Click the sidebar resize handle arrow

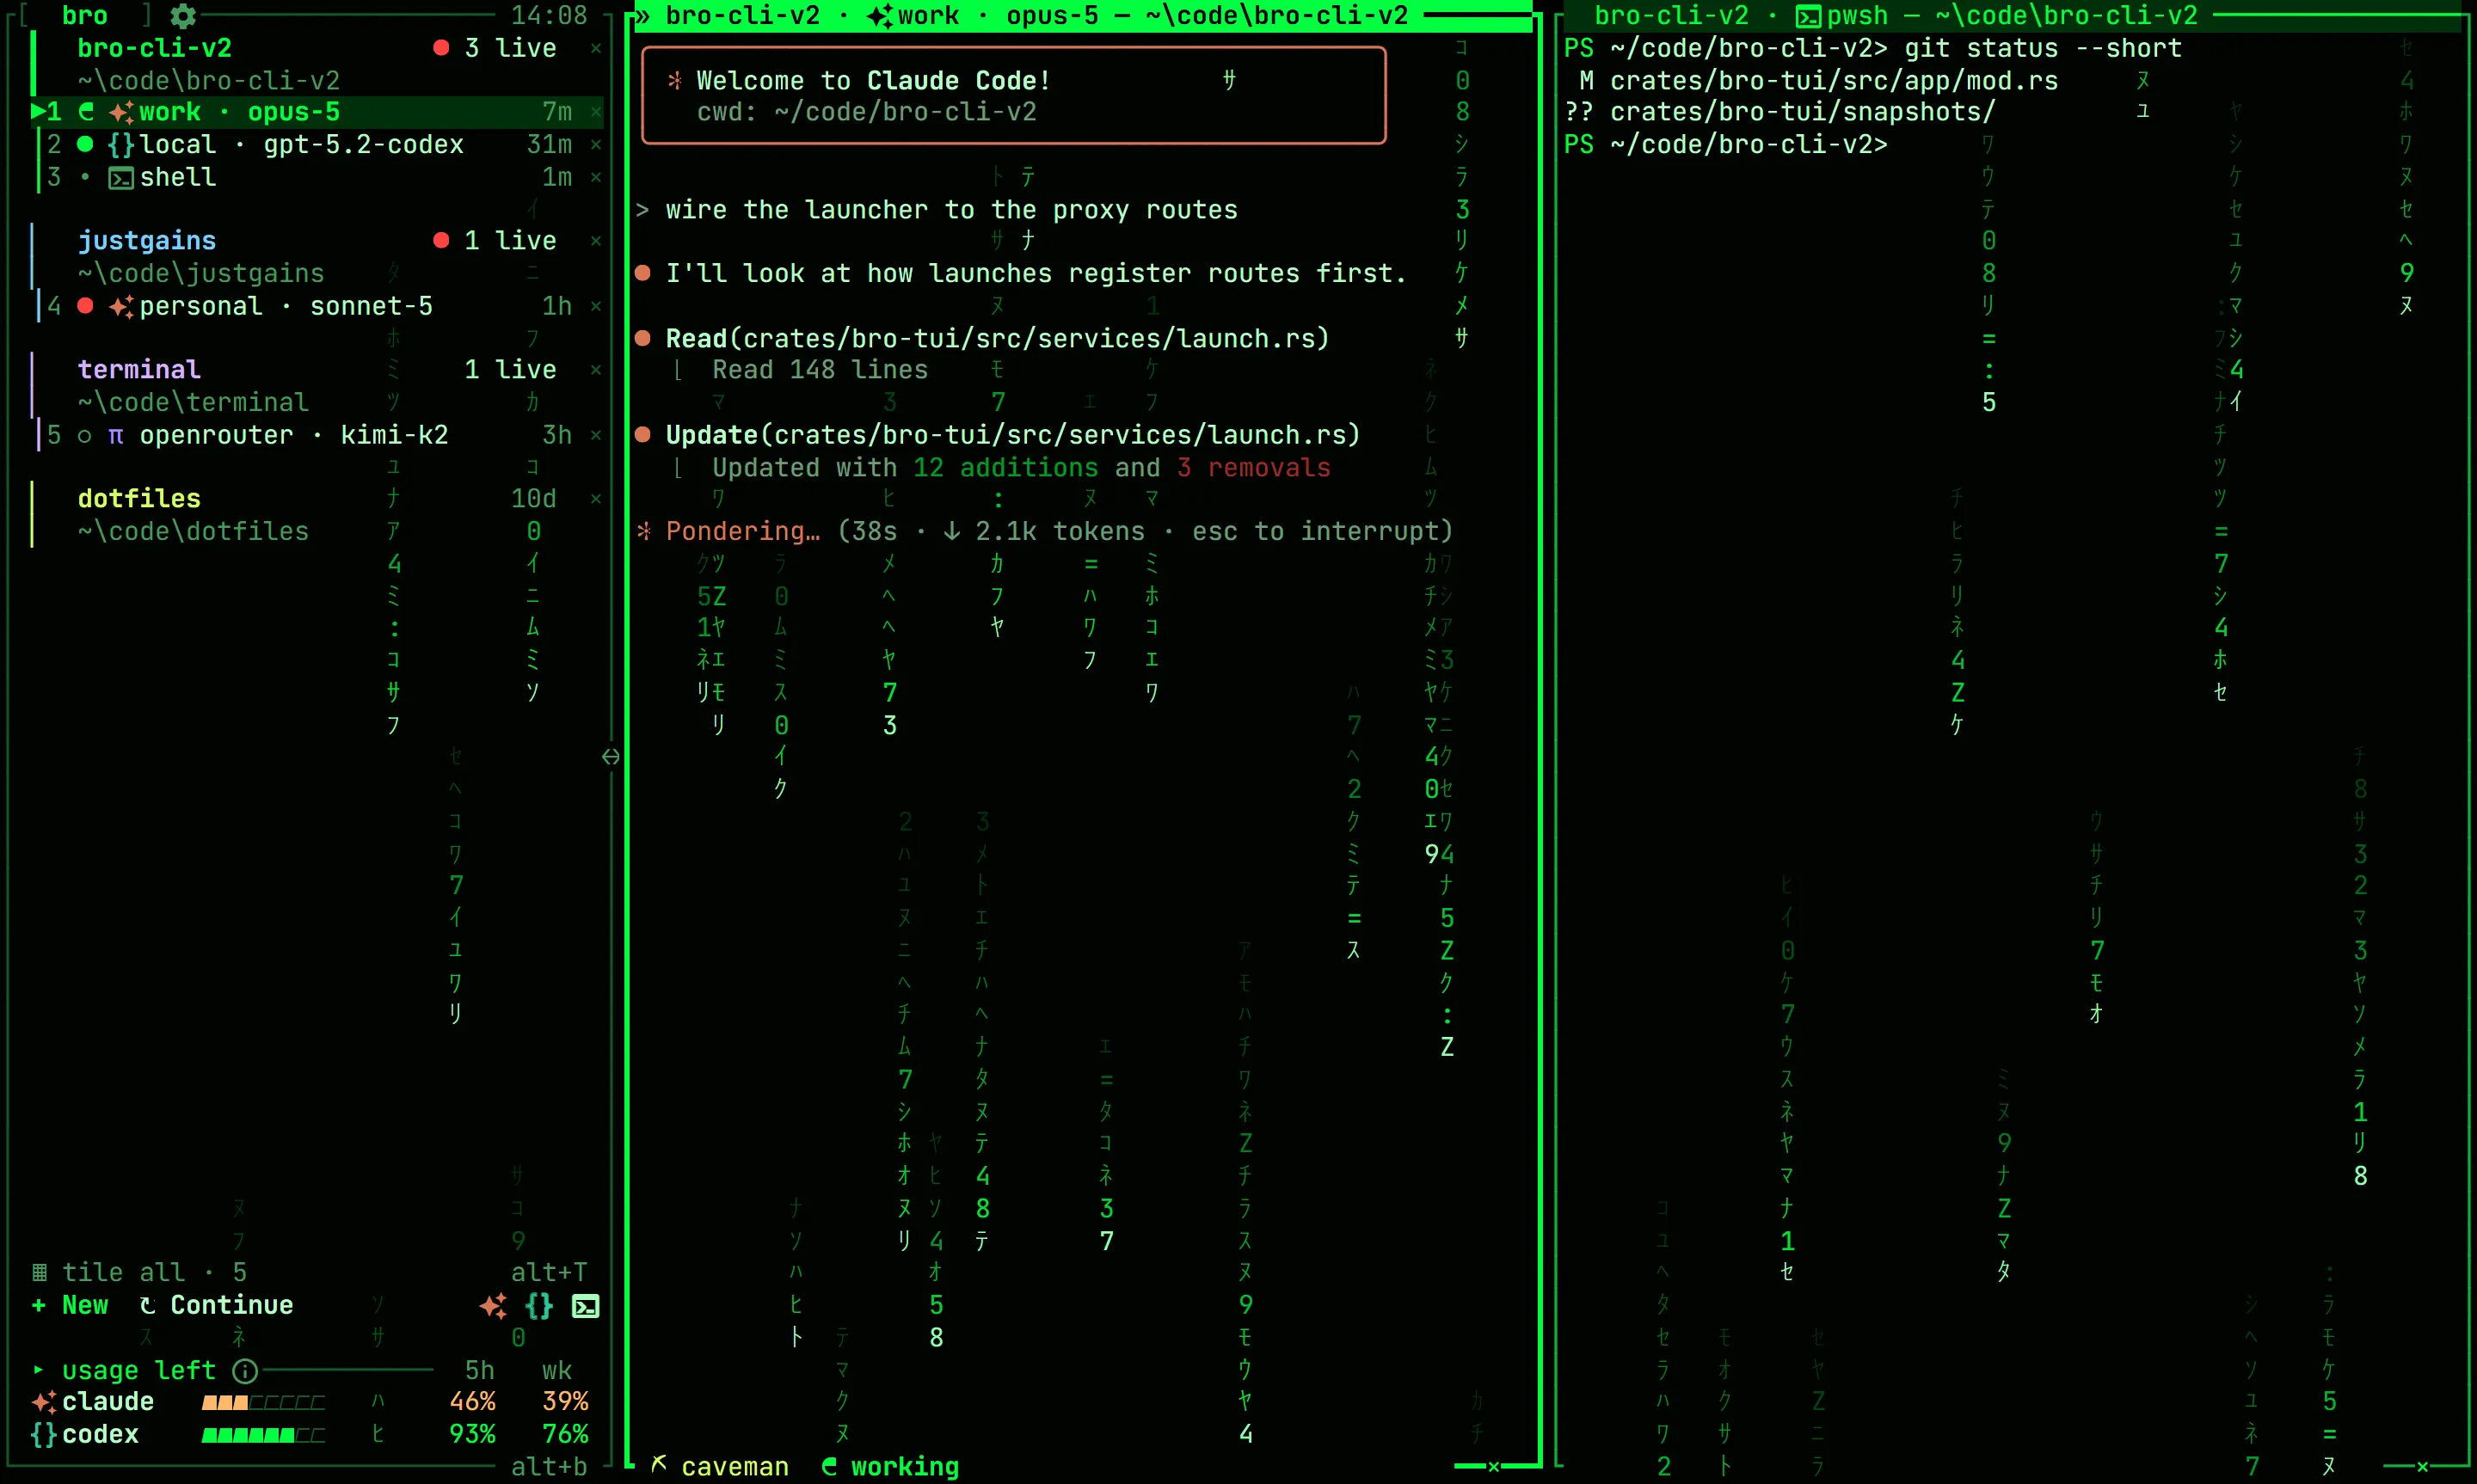[611, 757]
